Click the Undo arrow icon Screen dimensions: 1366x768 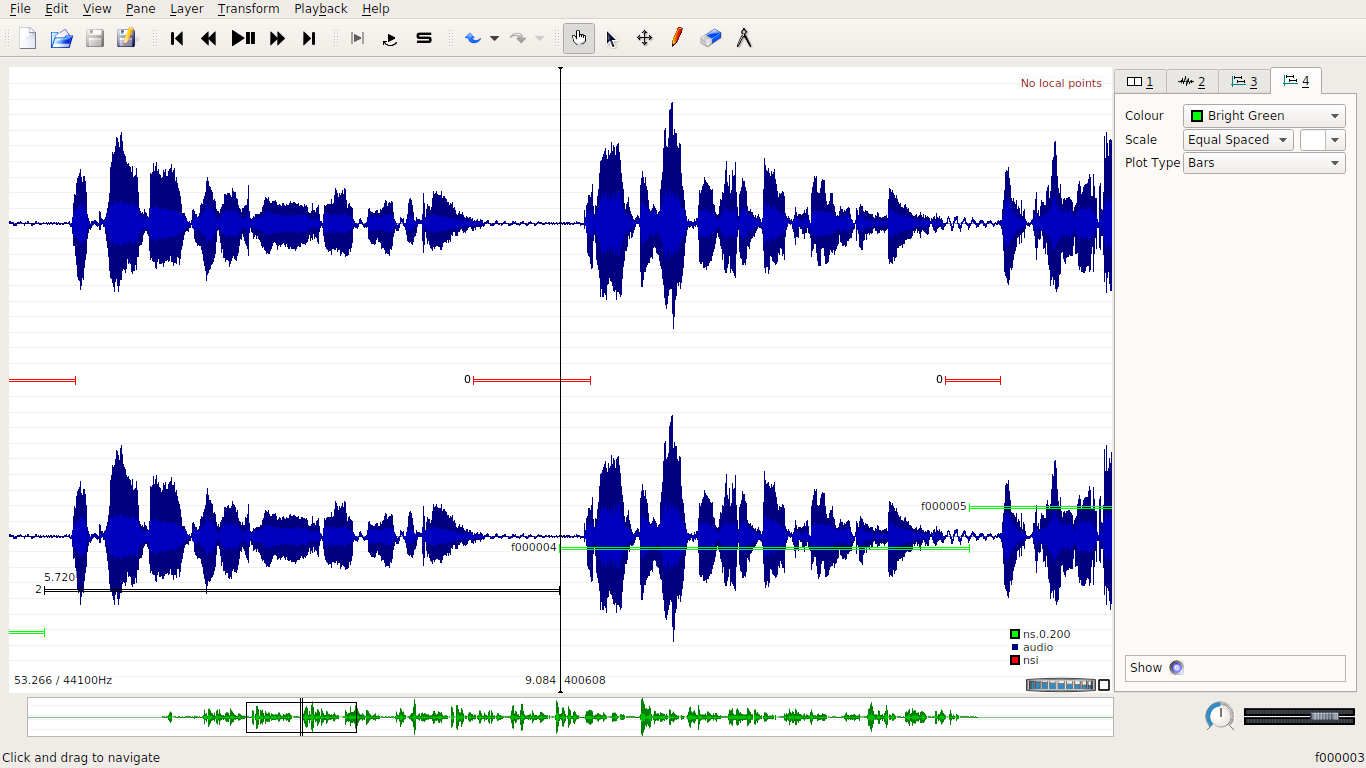tap(473, 38)
